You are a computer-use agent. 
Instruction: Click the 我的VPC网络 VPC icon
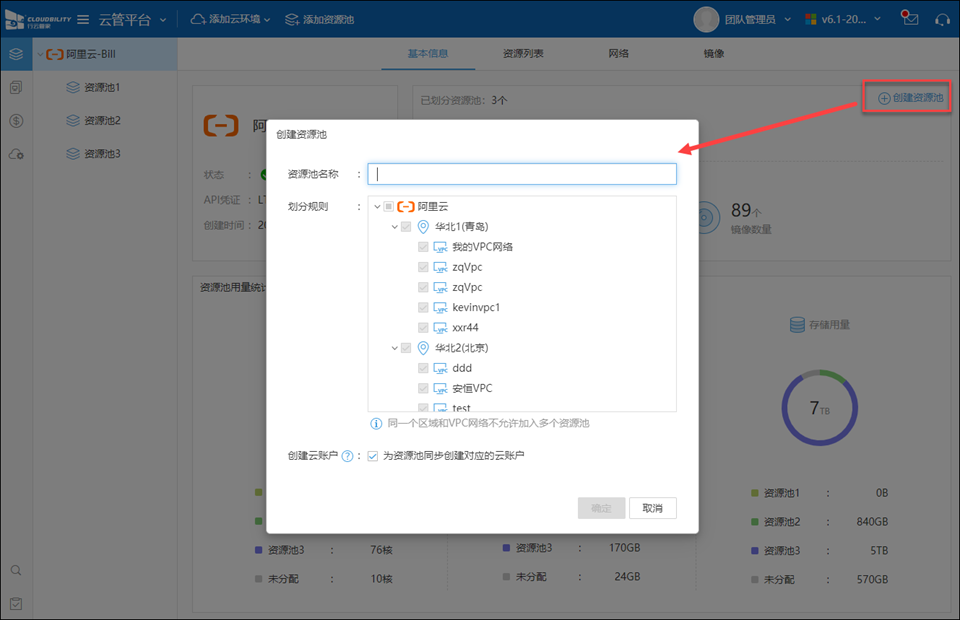pyautogui.click(x=440, y=247)
